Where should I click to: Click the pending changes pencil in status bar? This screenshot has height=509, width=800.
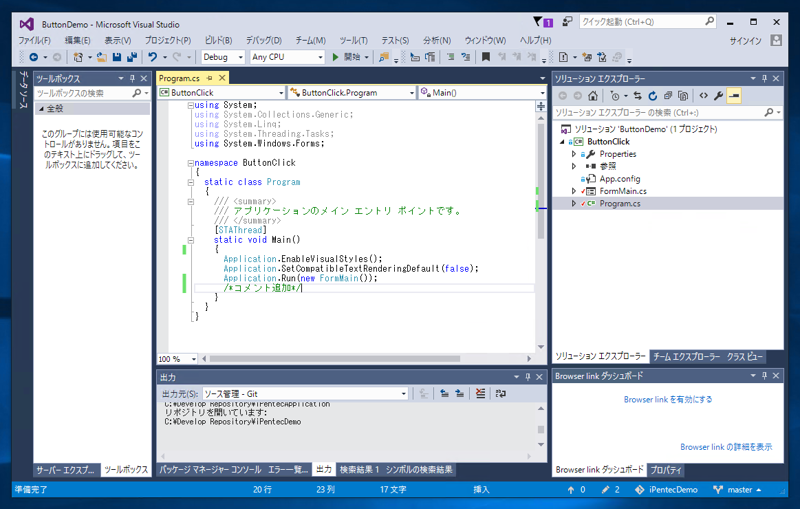(x=605, y=490)
